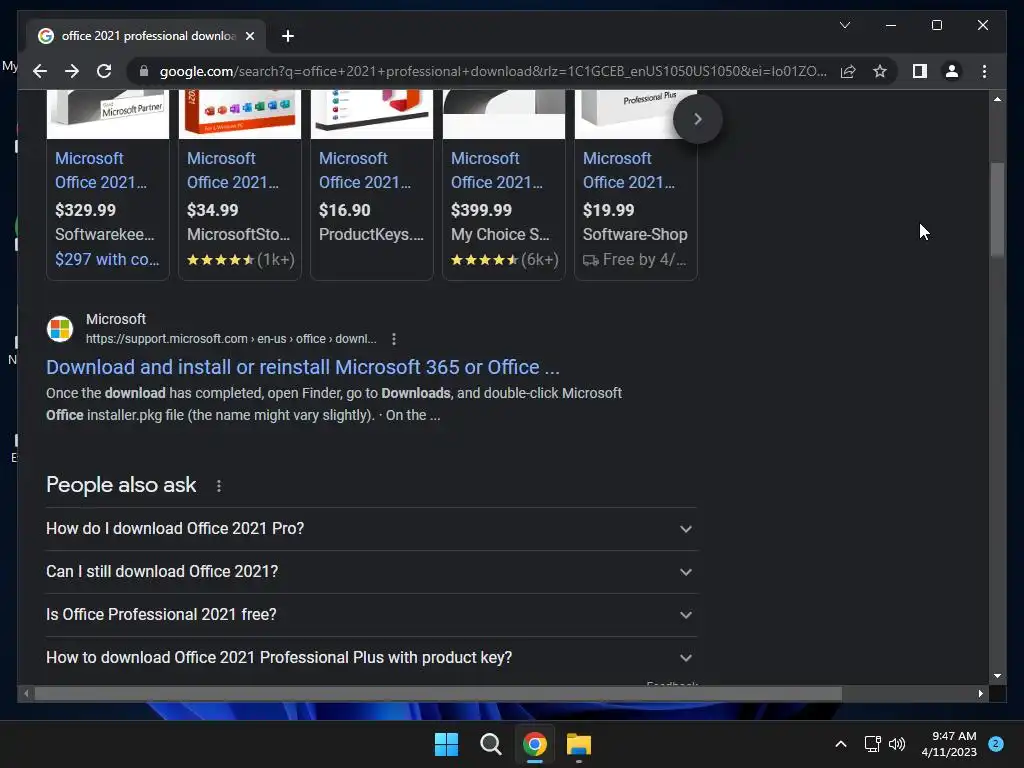Open the volume speaker tray icon
This screenshot has height=768, width=1024.
click(x=897, y=744)
